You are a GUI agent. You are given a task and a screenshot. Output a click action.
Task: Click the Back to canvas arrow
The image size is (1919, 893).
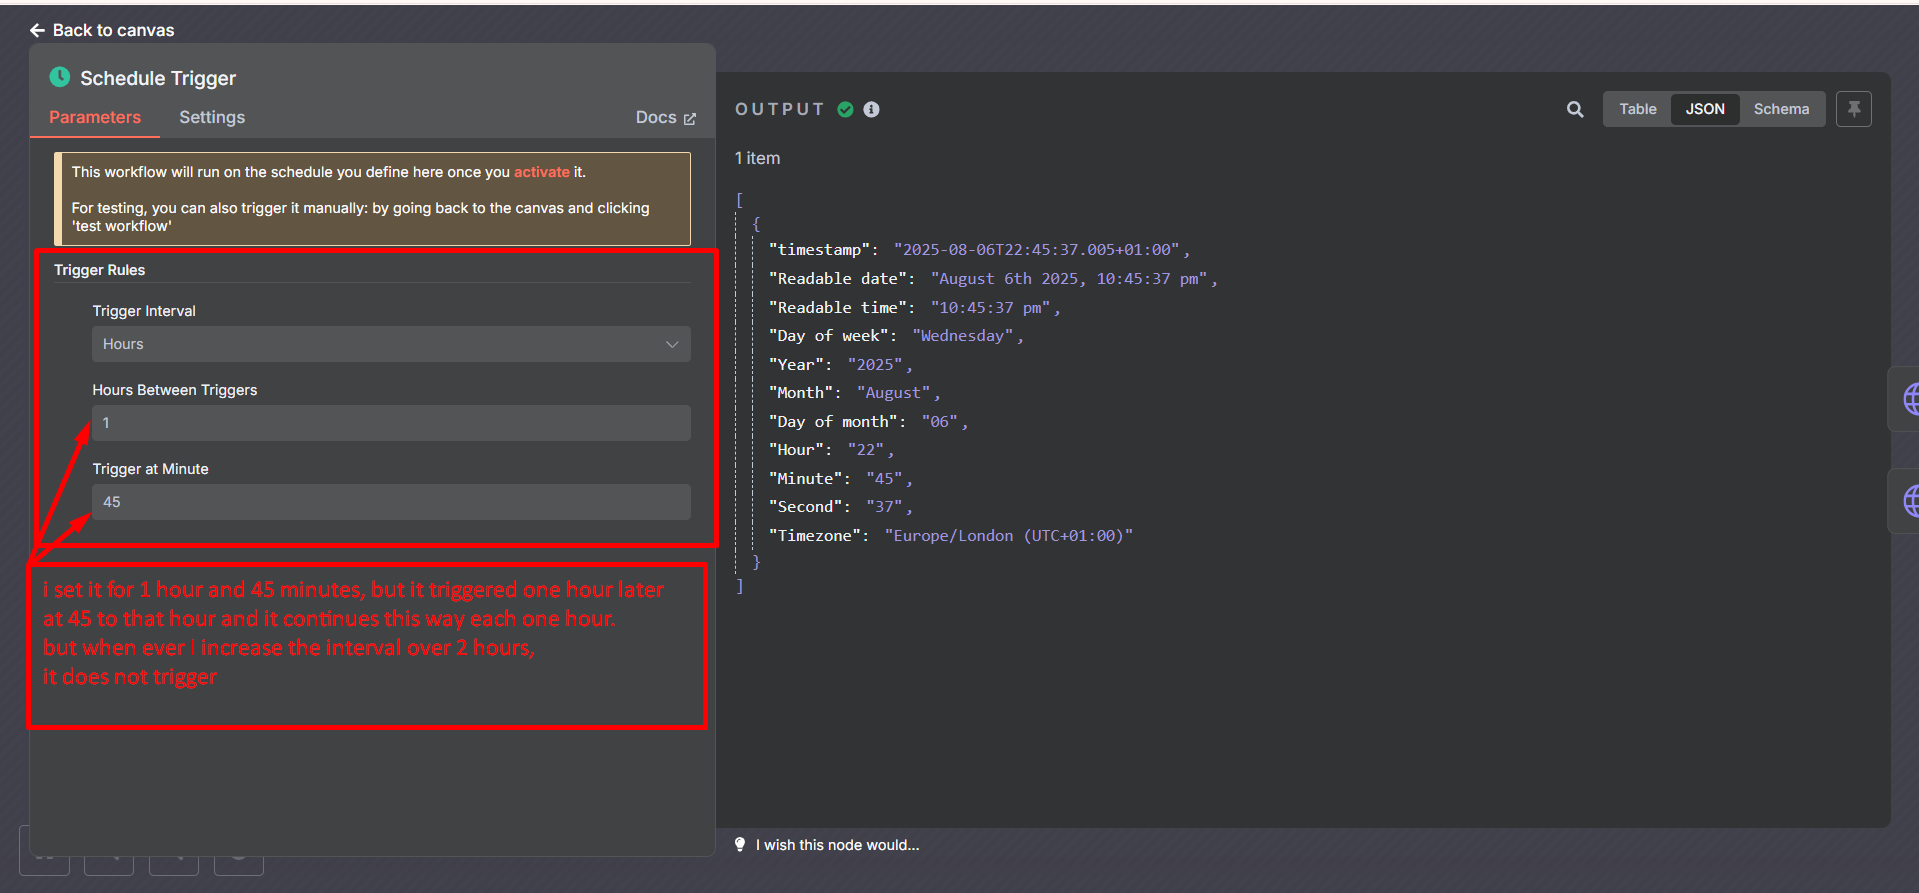click(37, 30)
